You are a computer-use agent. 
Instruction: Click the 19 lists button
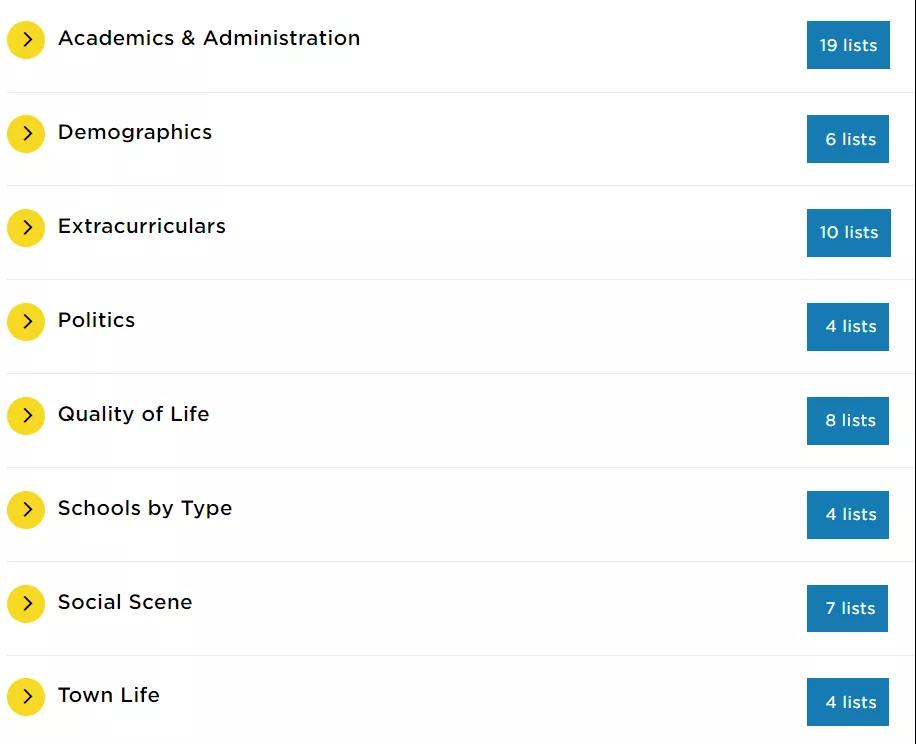click(848, 45)
